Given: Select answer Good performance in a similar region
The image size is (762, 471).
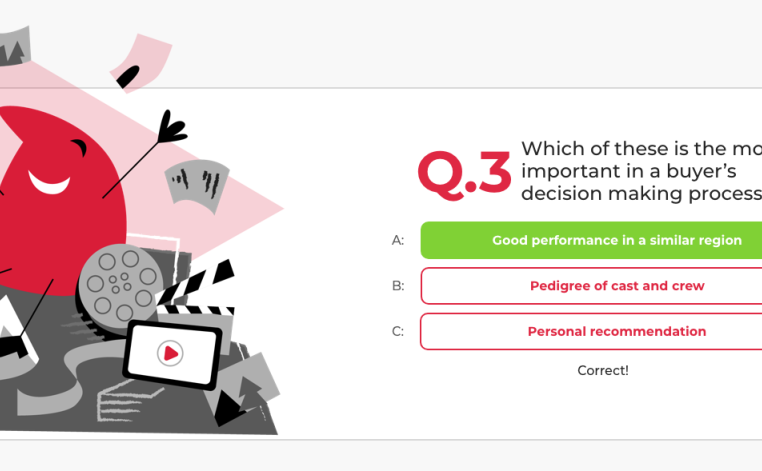Looking at the screenshot, I should [591, 240].
